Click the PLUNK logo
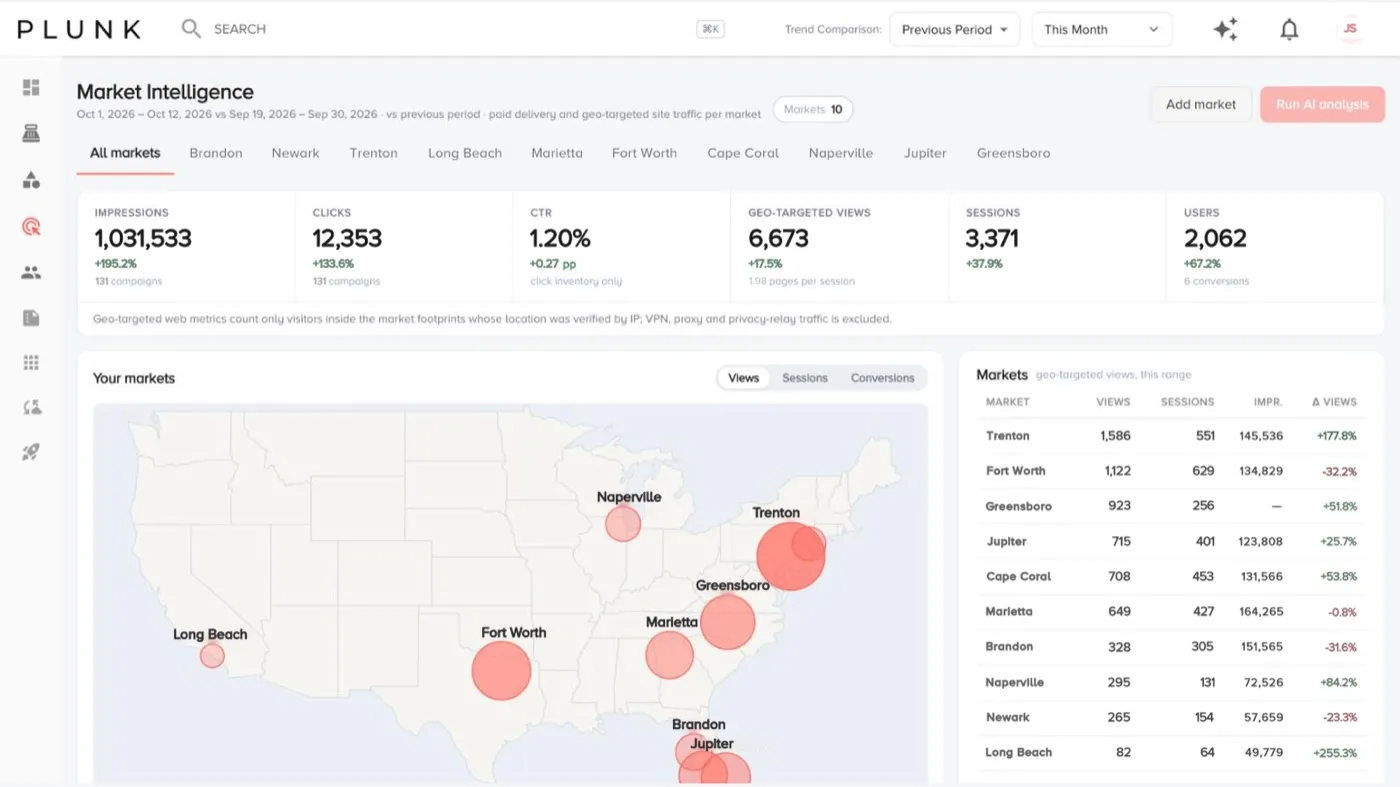 pyautogui.click(x=79, y=29)
